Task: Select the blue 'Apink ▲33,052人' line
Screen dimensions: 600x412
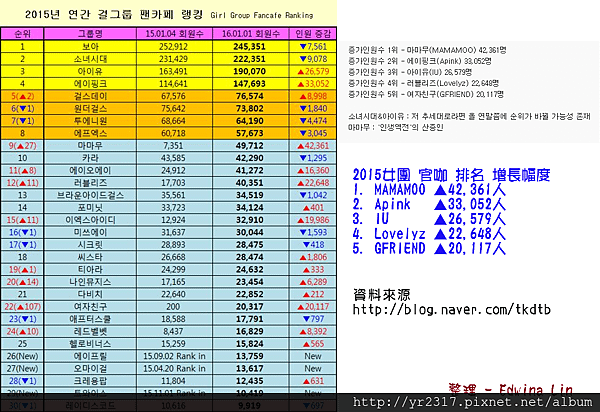Action: click(429, 204)
